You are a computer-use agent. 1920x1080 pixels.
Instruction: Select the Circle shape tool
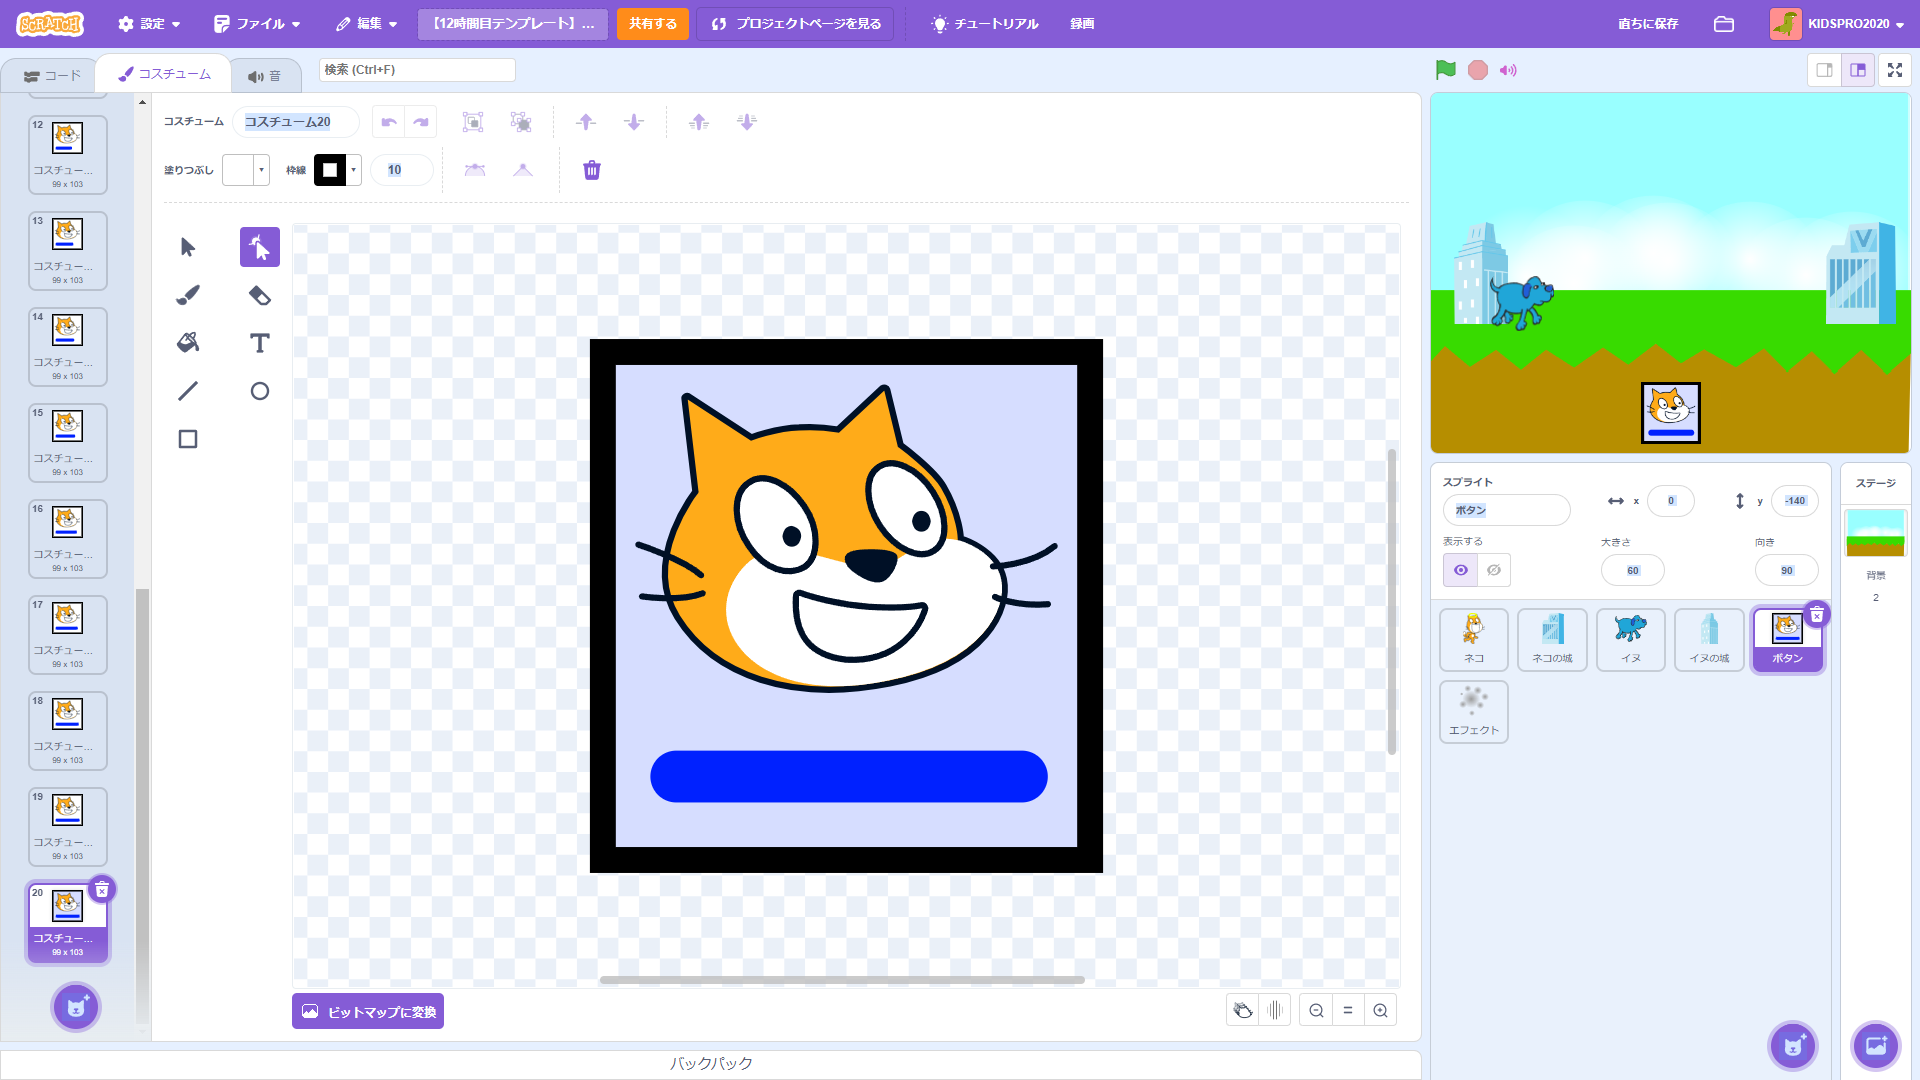[x=259, y=391]
